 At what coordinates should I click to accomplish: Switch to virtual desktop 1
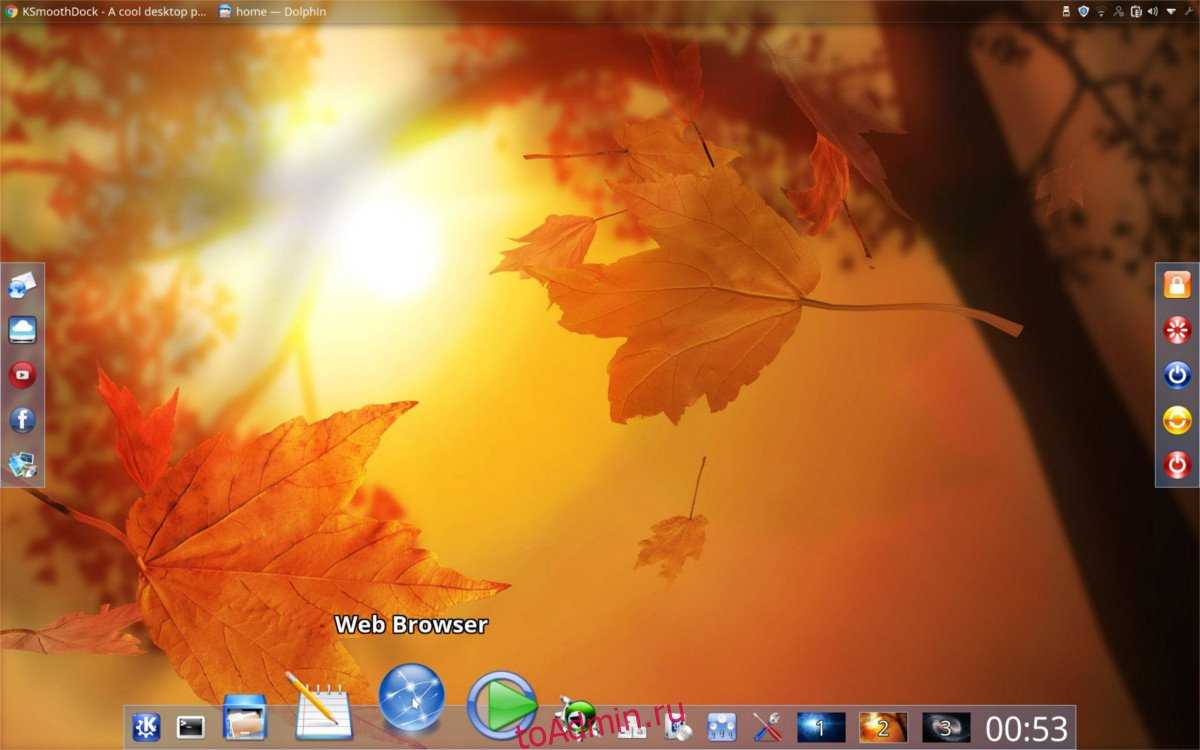click(821, 727)
